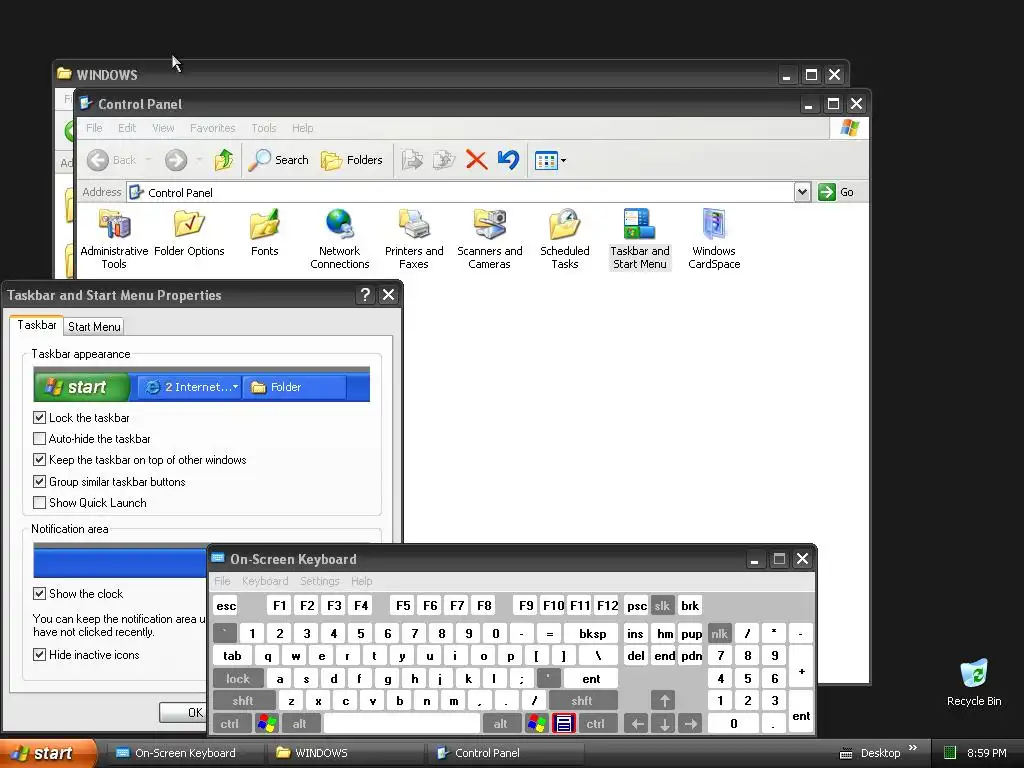1024x768 pixels.
Task: Click the clock showing 8:59 PM
Action: [x=987, y=753]
